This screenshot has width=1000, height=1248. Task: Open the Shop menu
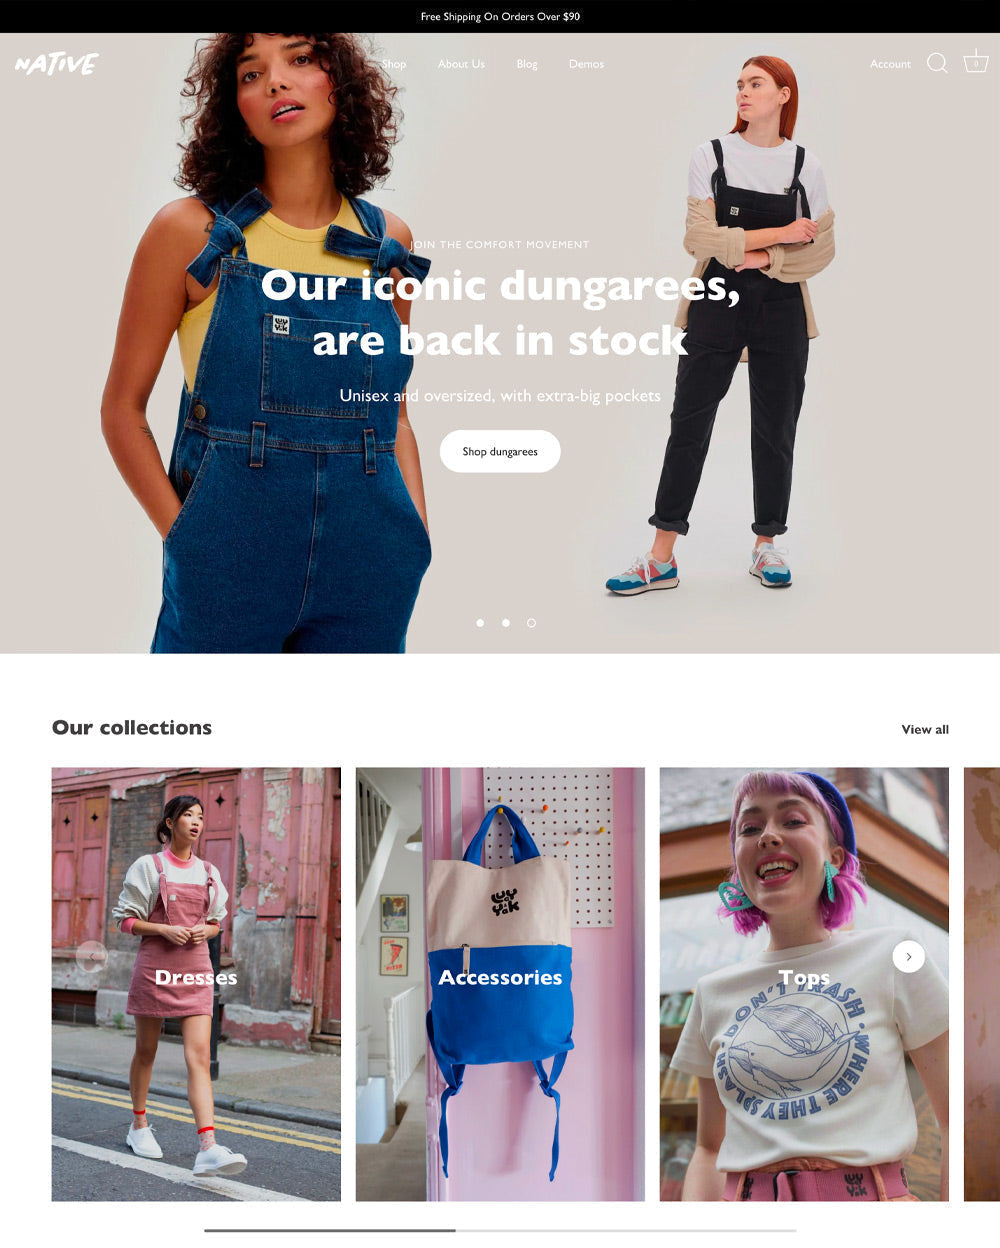point(394,64)
